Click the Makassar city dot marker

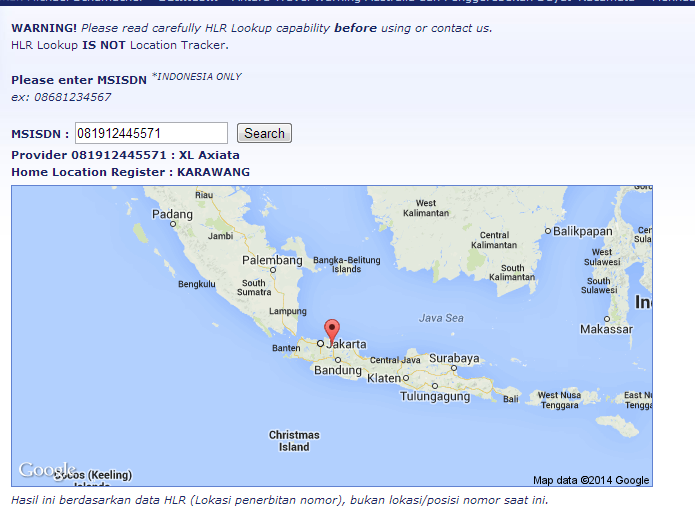607,319
